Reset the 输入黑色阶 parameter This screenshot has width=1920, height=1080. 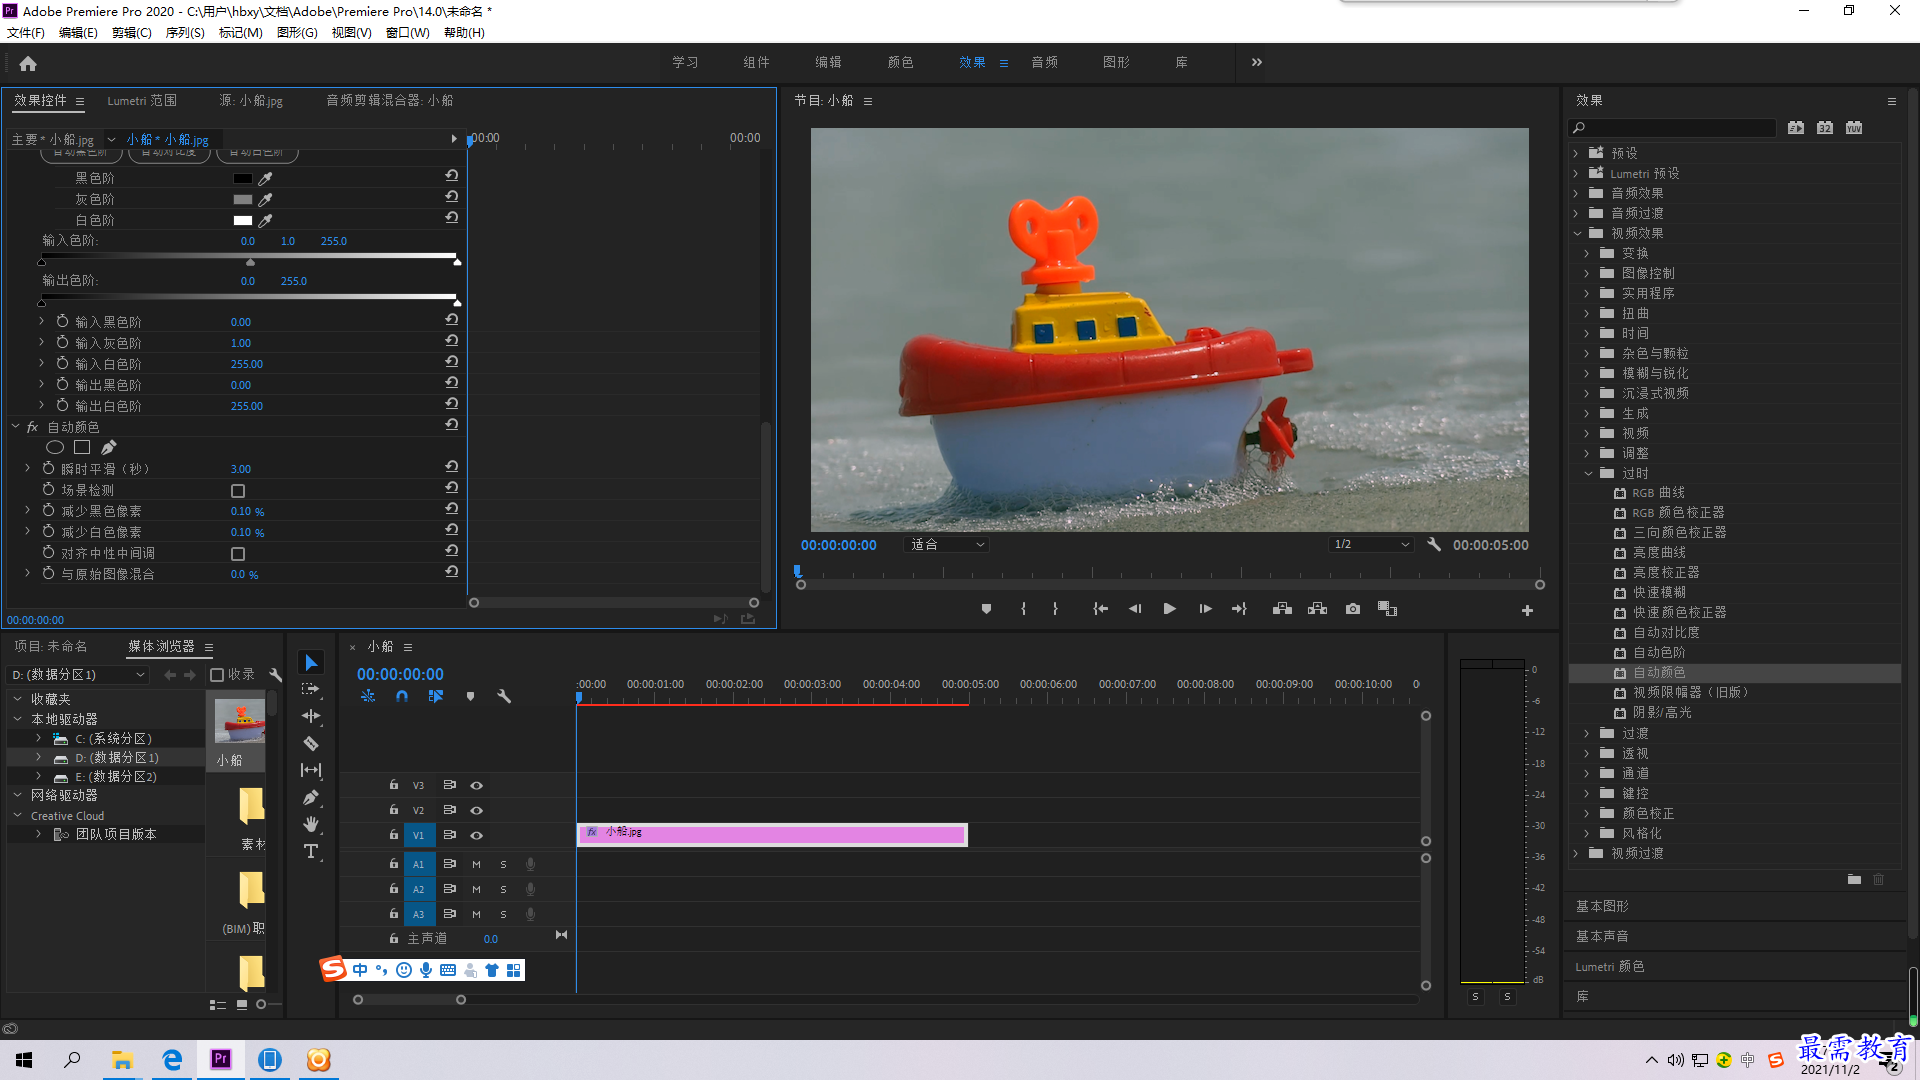452,320
